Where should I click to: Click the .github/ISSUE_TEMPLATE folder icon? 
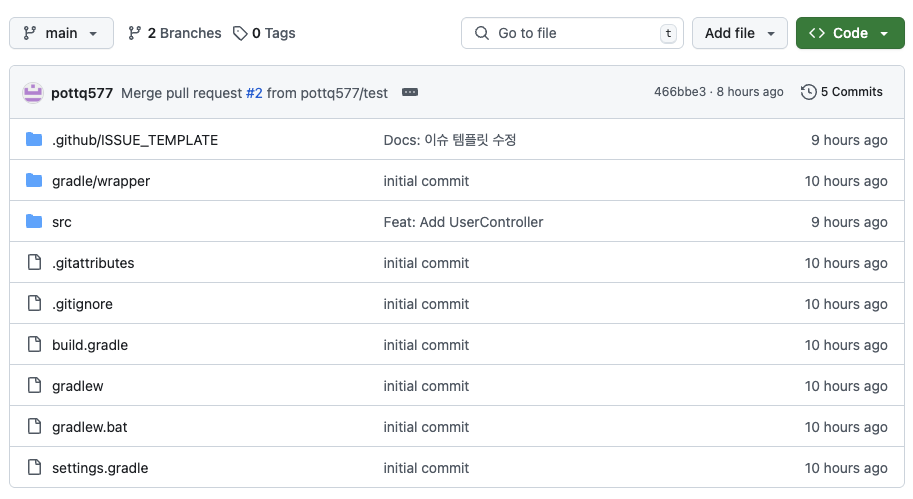(x=34, y=140)
